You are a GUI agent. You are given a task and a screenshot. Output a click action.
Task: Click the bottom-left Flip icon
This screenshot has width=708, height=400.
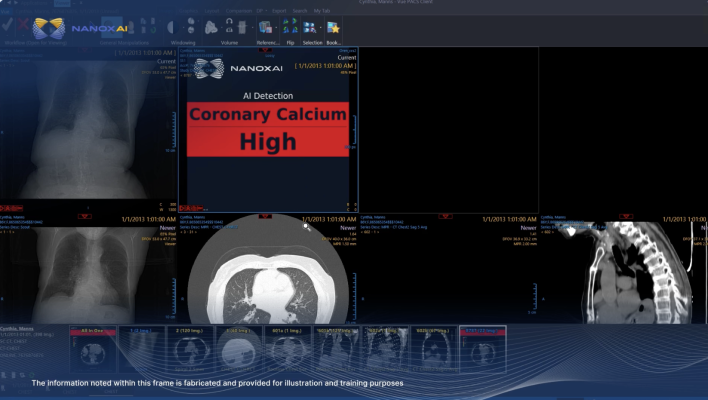point(286,30)
